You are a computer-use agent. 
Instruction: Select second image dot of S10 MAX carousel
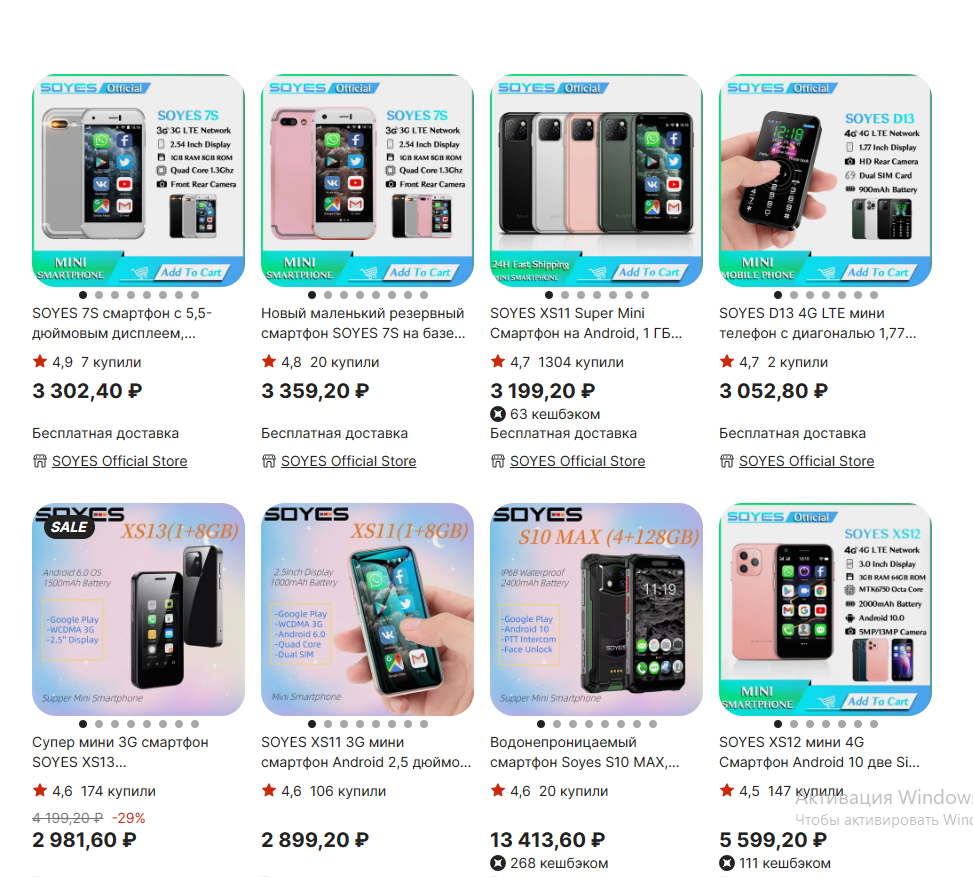point(557,724)
